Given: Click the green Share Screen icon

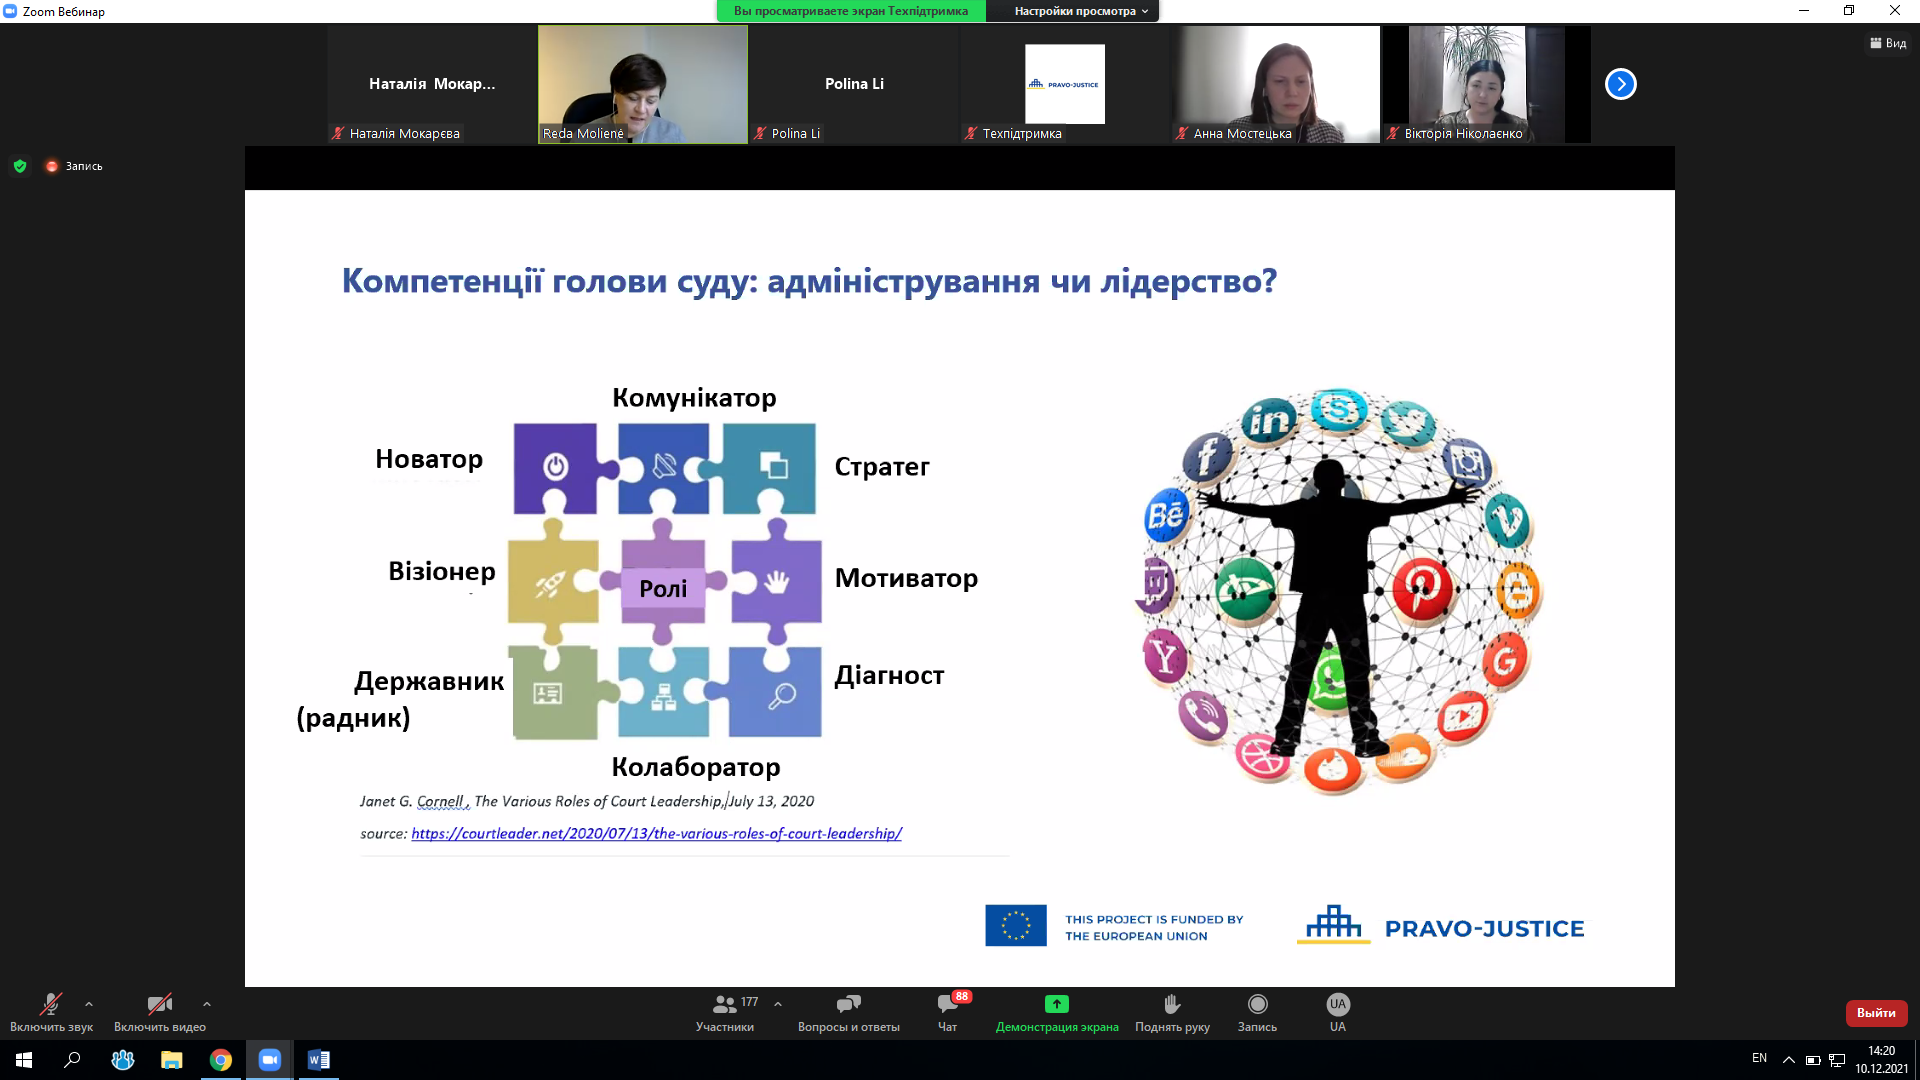Looking at the screenshot, I should [x=1056, y=1004].
